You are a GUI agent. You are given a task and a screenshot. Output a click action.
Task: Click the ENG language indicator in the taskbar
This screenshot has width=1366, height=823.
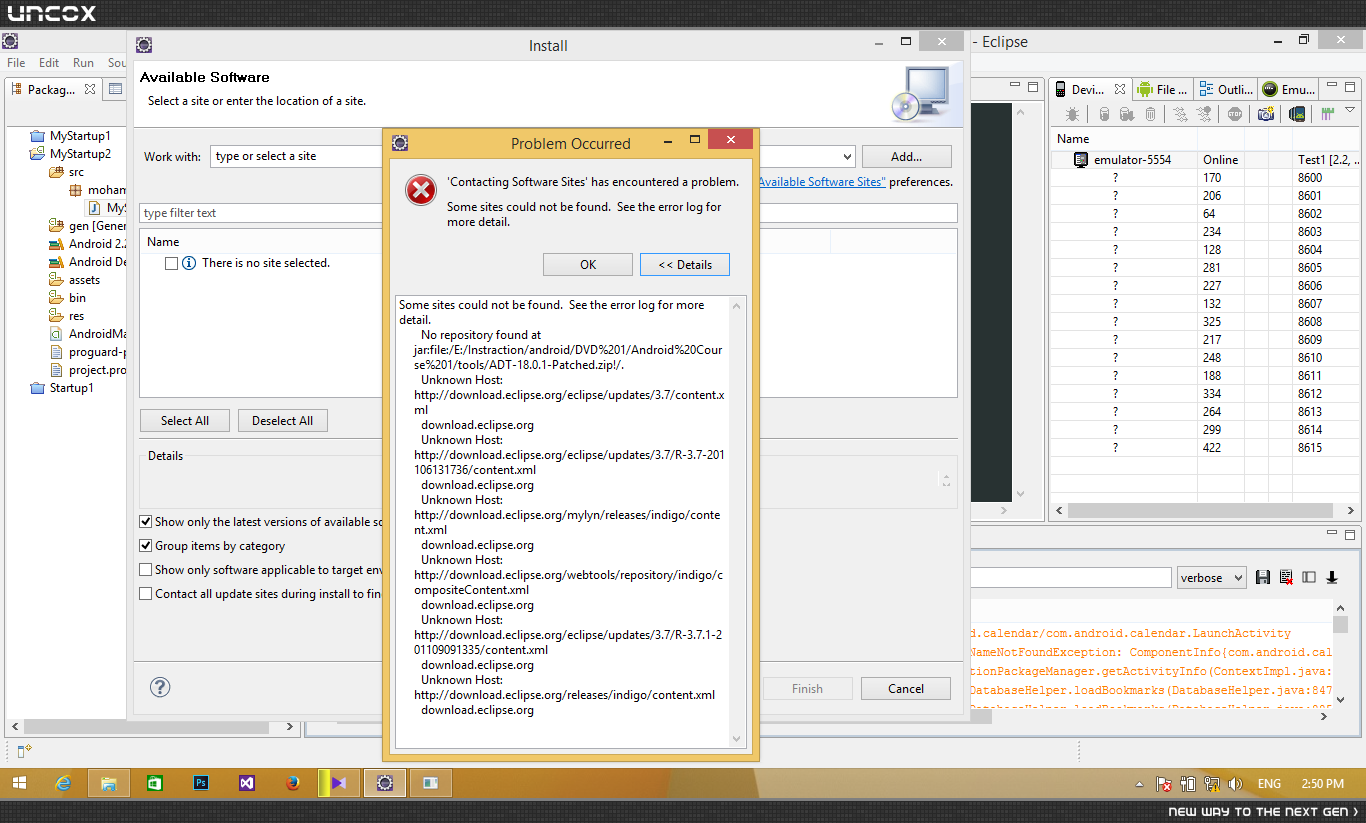1269,784
